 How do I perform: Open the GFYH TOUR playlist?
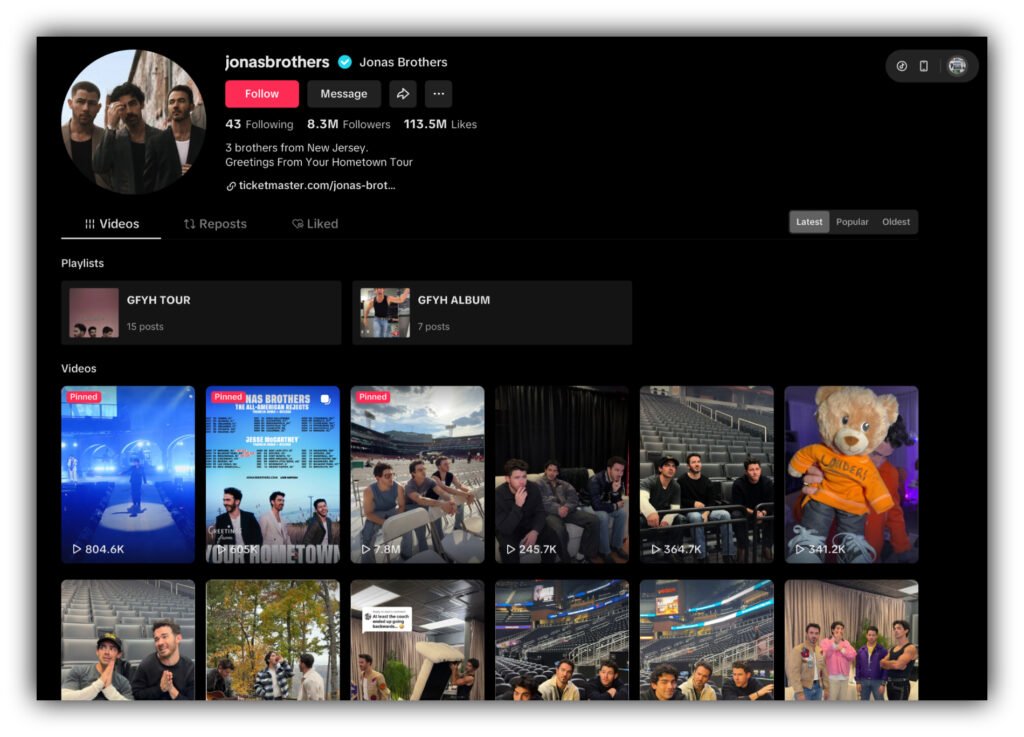pyautogui.click(x=201, y=313)
